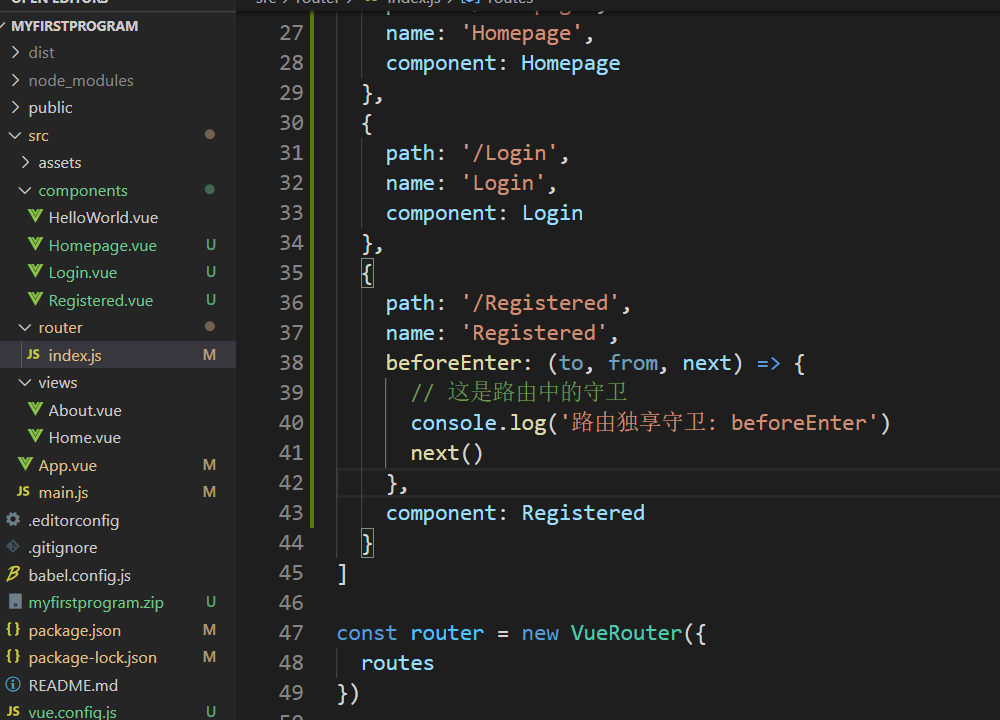Screen dimensions: 1000x720
Task: Click the 'next()' call on line 41
Action: (446, 453)
